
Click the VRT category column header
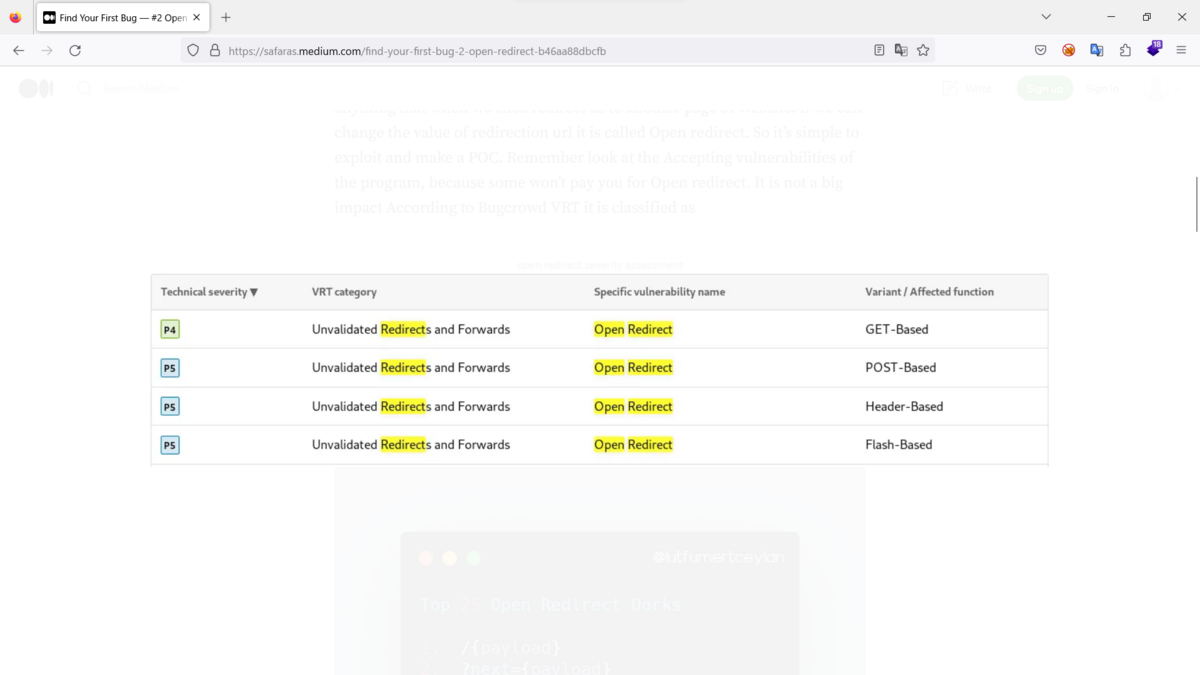(x=344, y=292)
